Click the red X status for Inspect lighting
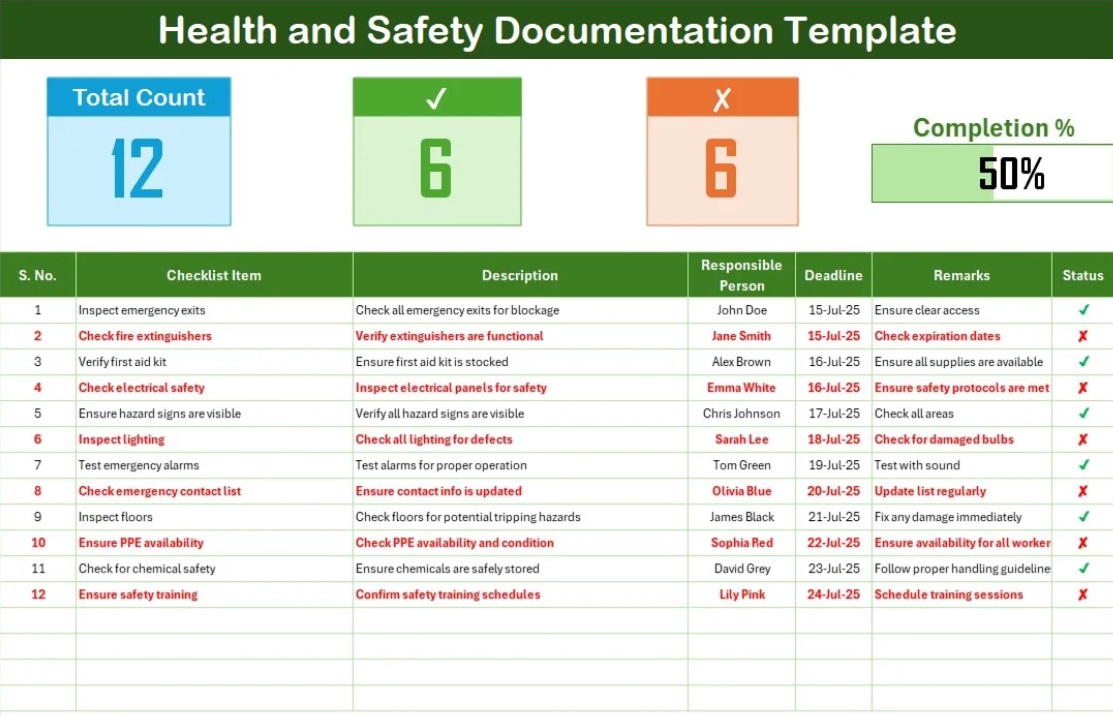Image resolution: width=1113 pixels, height=717 pixels. pos(1083,439)
